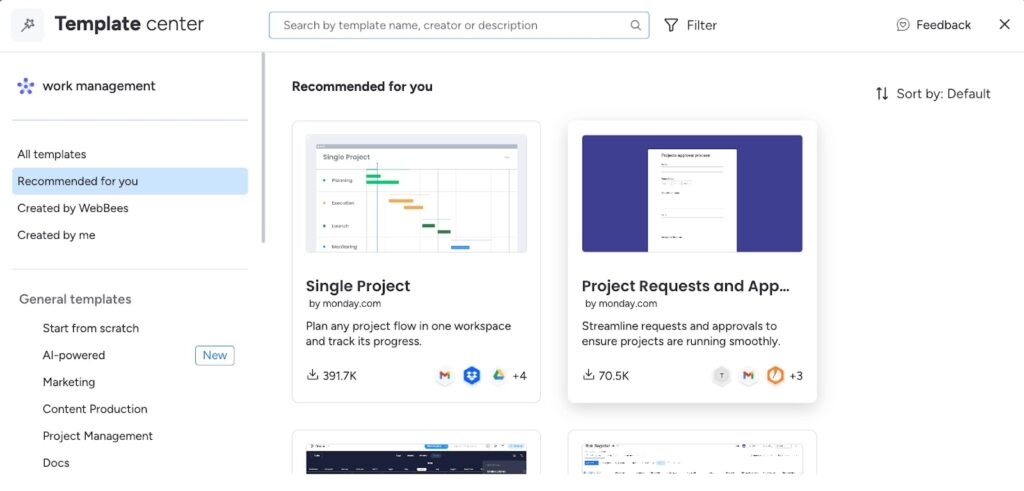This screenshot has height=491, width=1024.
Task: Click orange hexagon icon on Project Requests card
Action: (775, 376)
